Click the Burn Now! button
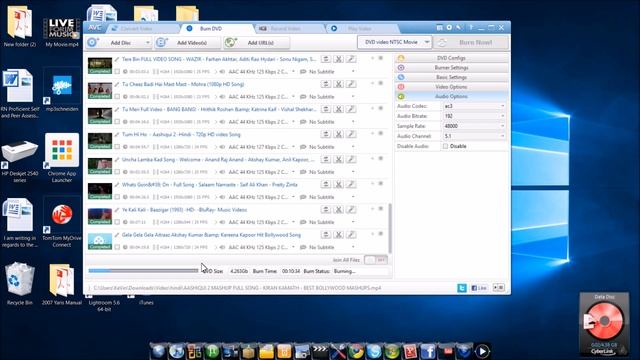The image size is (640, 360). pyautogui.click(x=471, y=42)
